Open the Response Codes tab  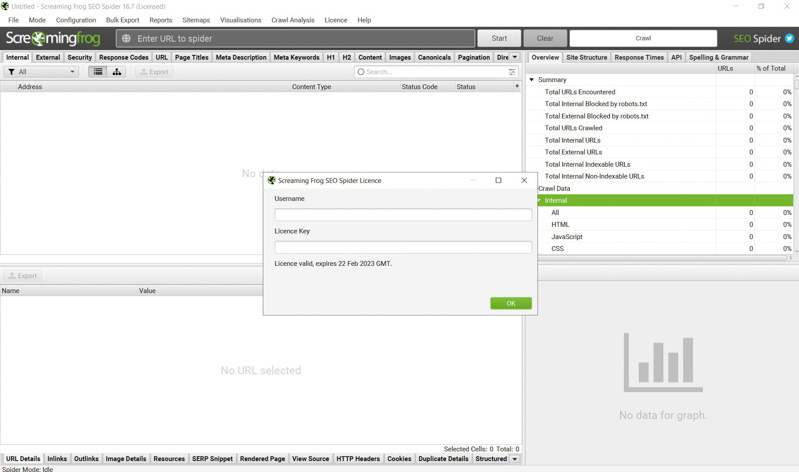(x=123, y=58)
